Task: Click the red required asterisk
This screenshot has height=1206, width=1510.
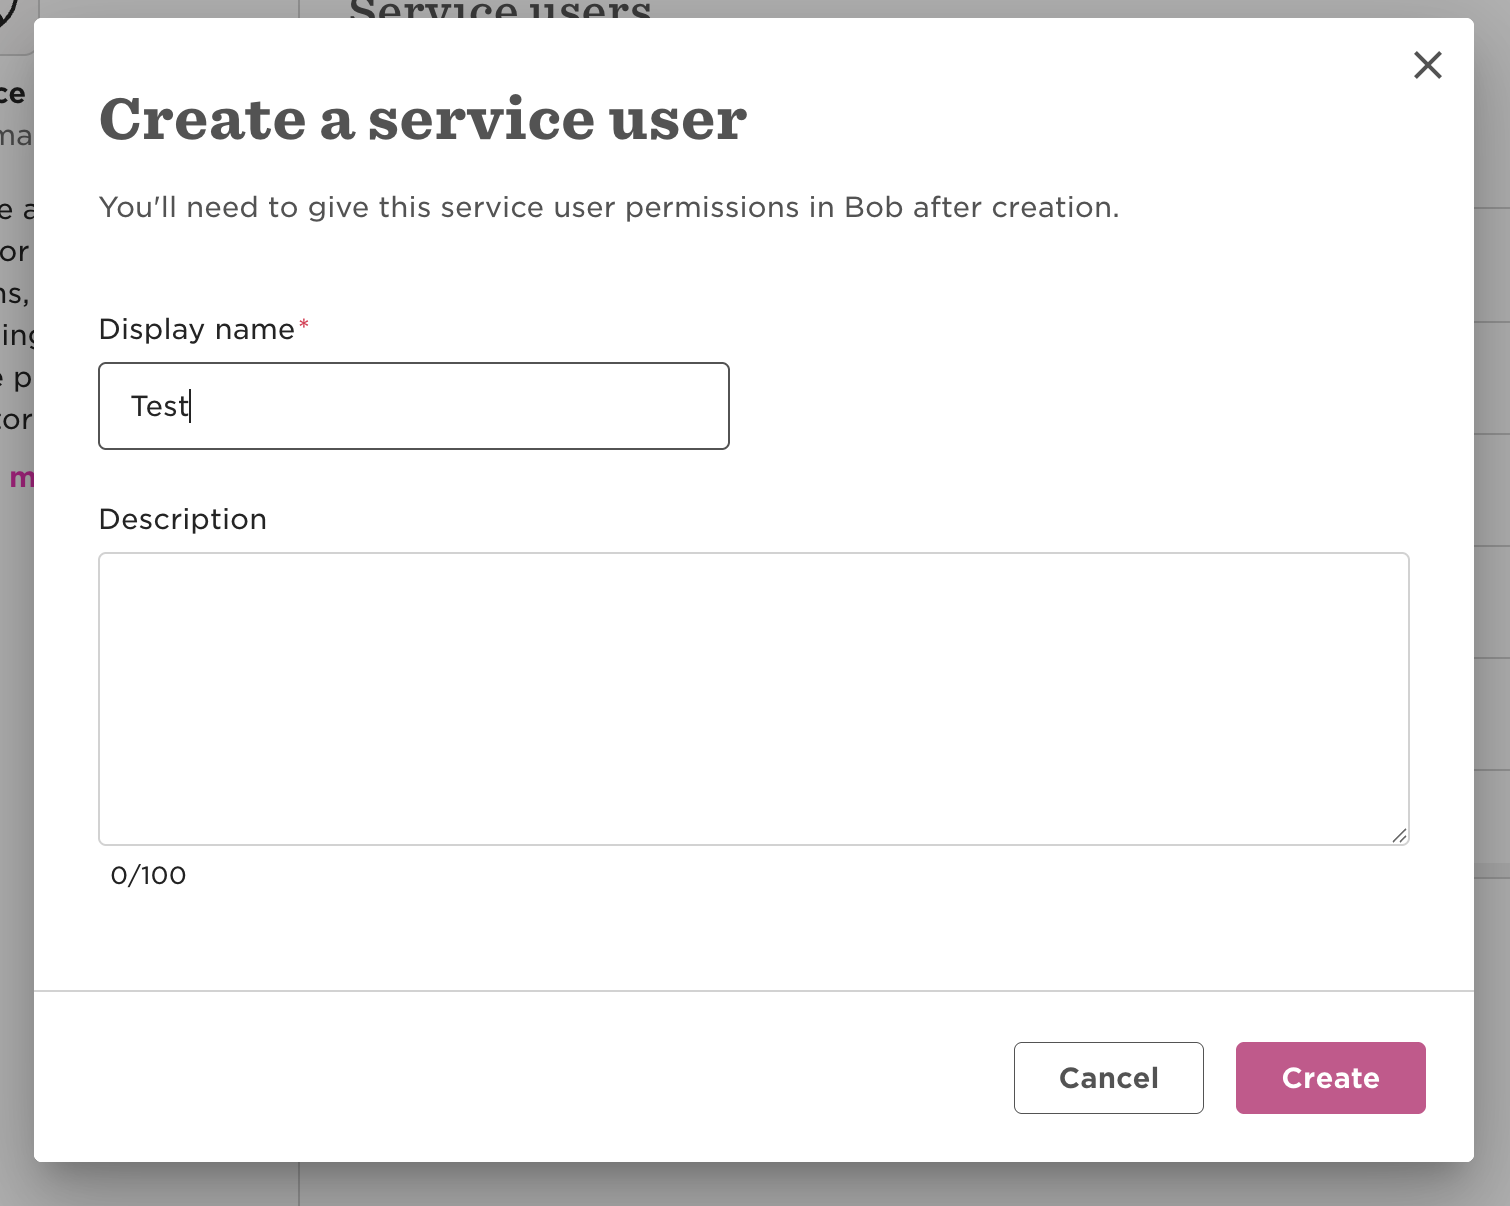Action: coord(304,324)
